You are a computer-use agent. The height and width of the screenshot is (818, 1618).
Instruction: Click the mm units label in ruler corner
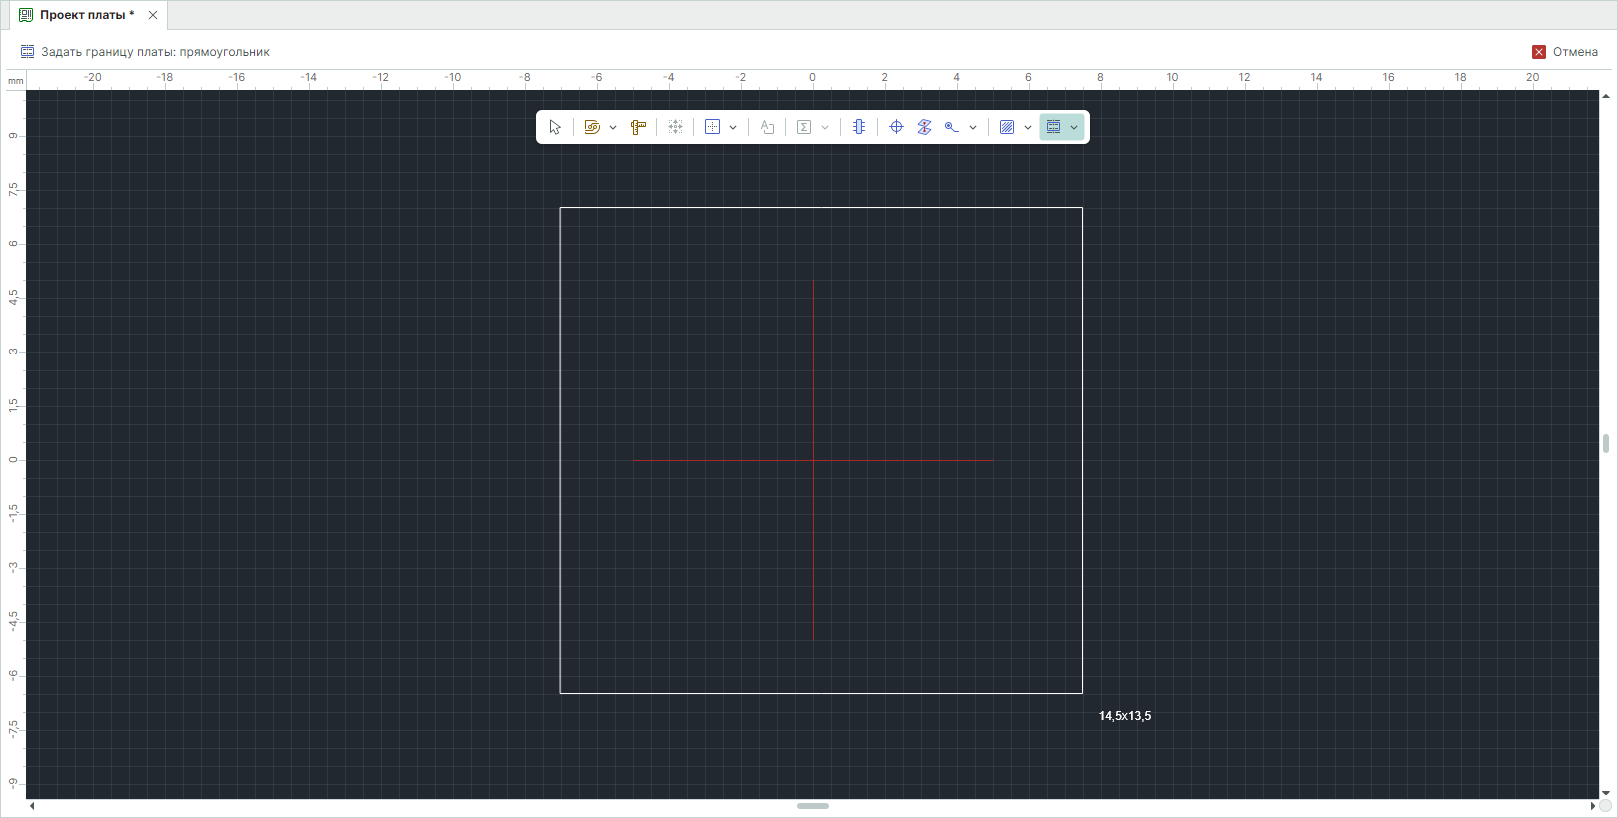tap(15, 81)
